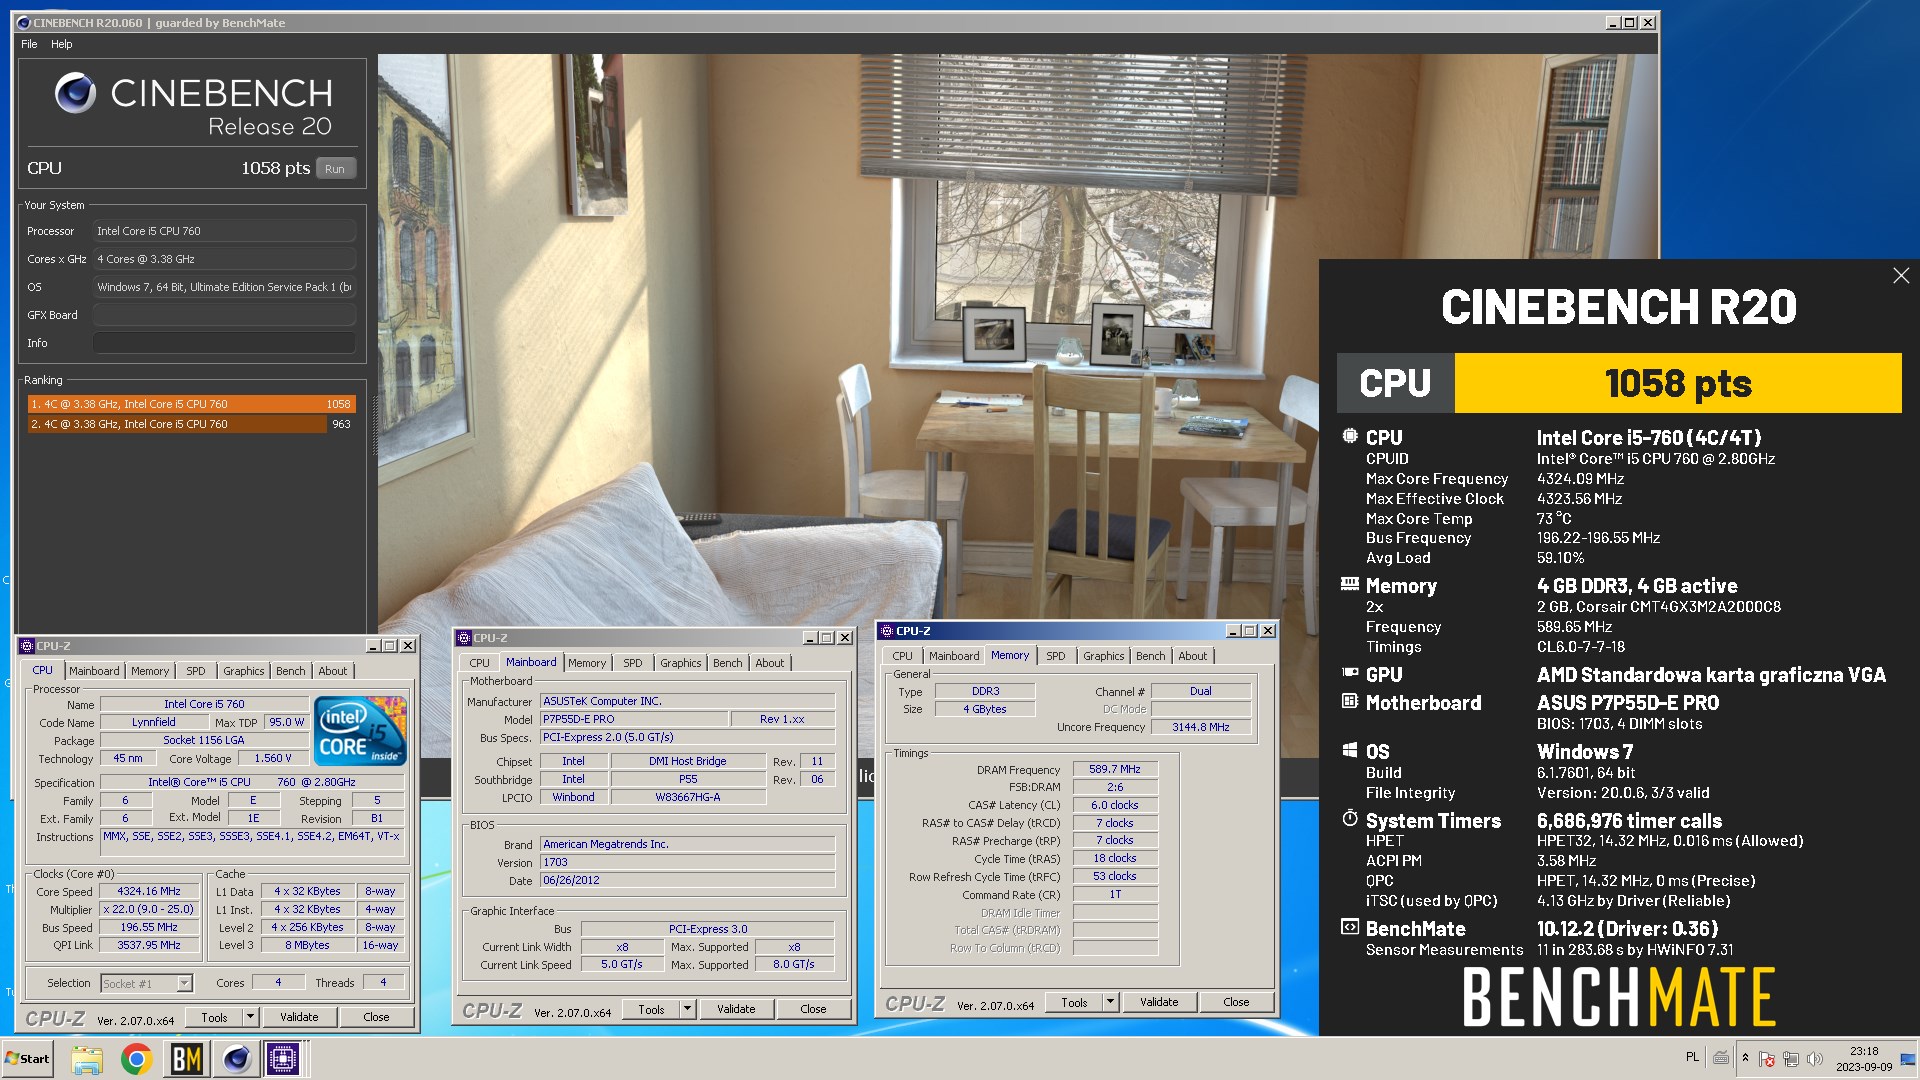Screen dimensions: 1920x1080
Task: Select SPD tab in right CPU-Z window
Action: pos(1056,656)
